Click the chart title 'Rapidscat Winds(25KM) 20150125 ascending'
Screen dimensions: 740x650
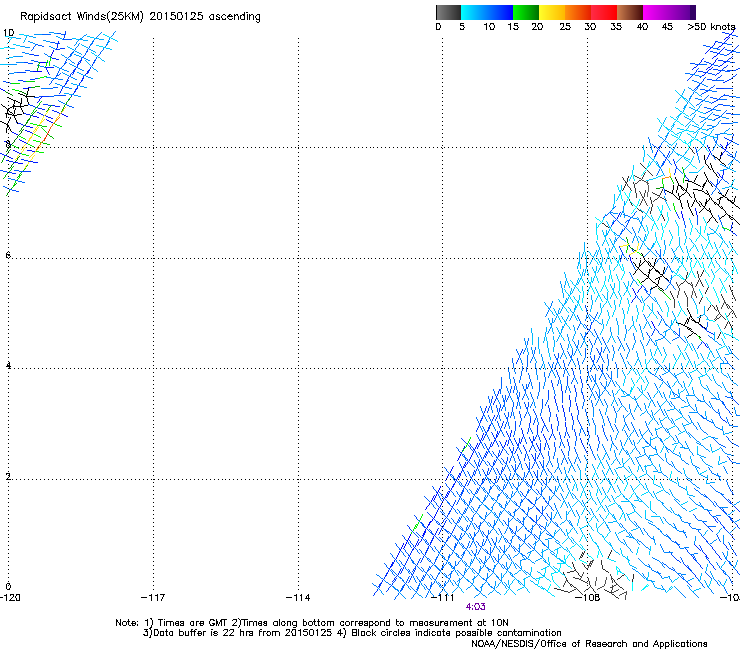140,17
